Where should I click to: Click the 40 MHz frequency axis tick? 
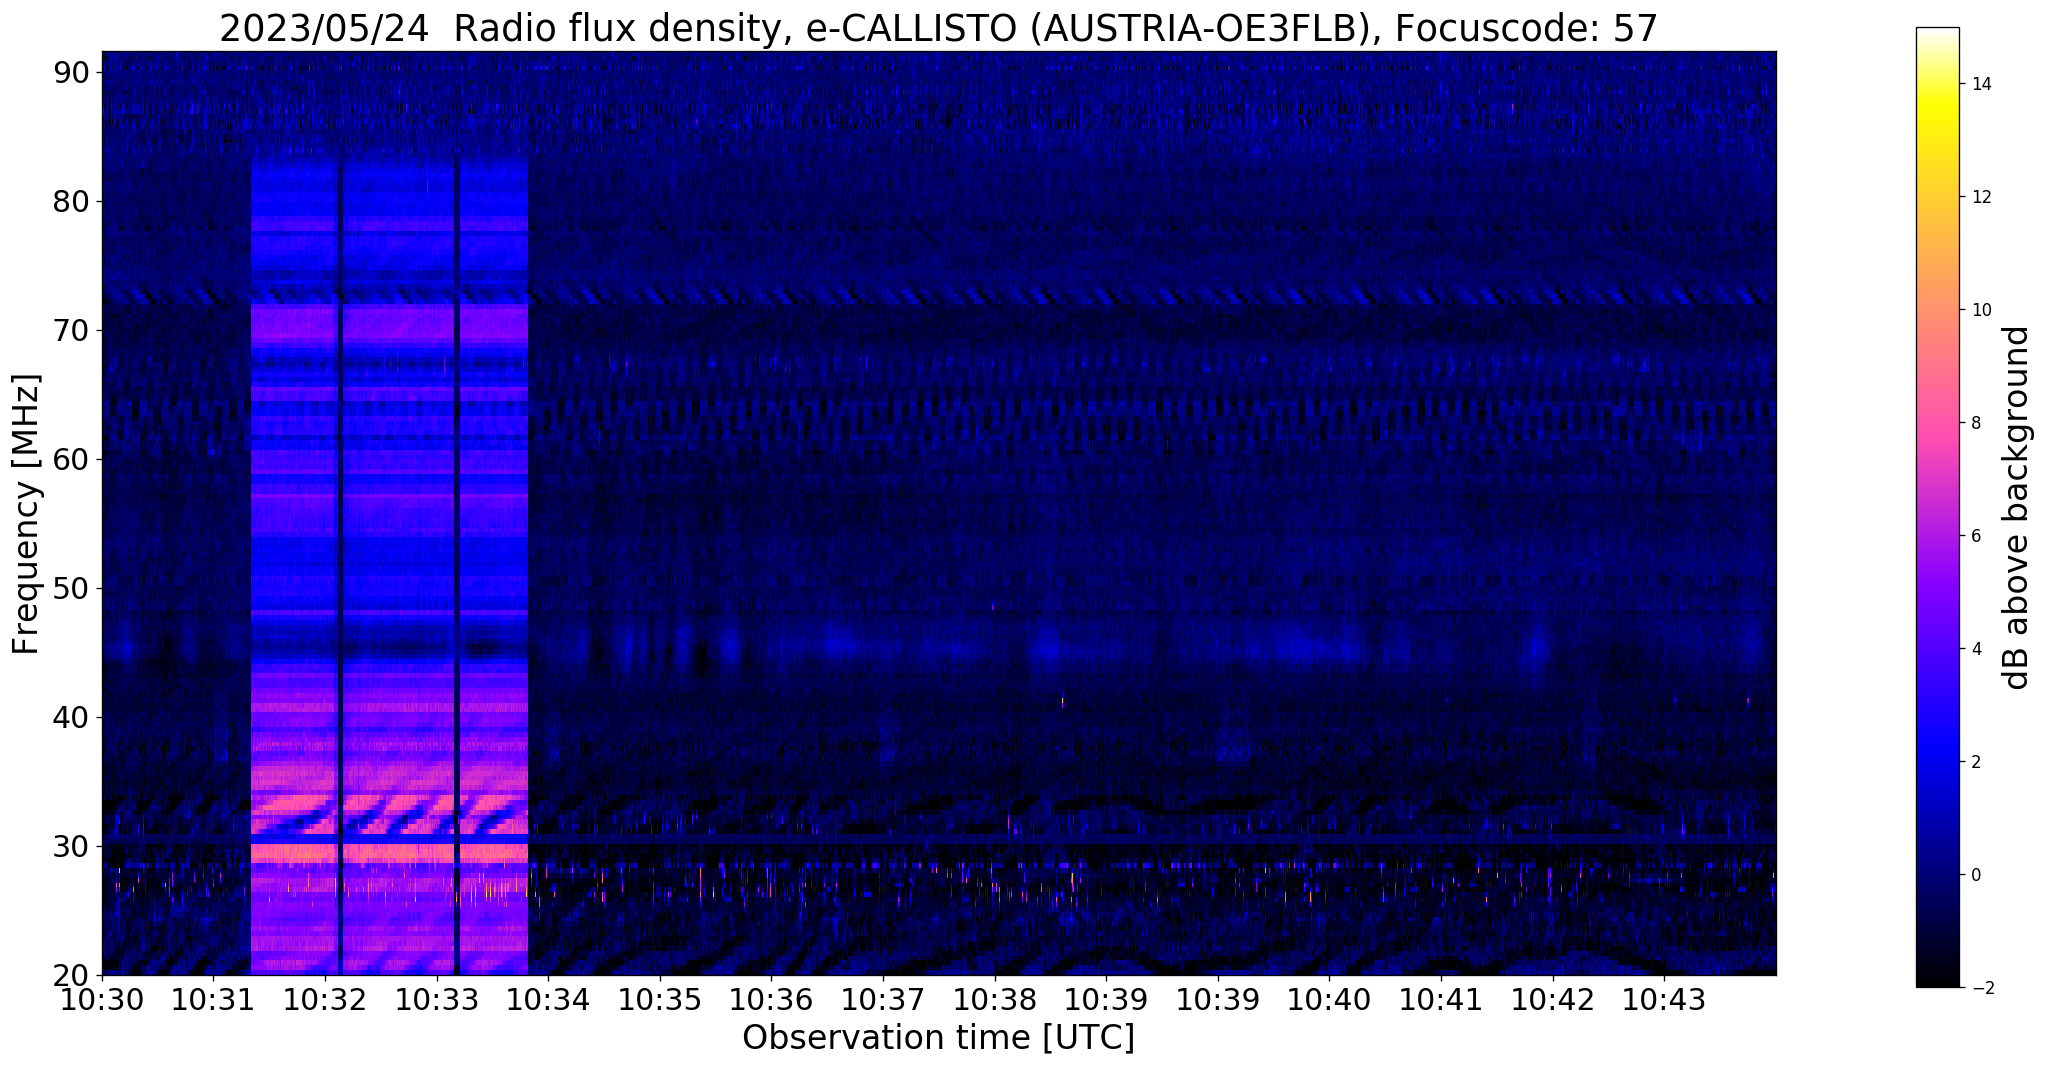coord(71,717)
